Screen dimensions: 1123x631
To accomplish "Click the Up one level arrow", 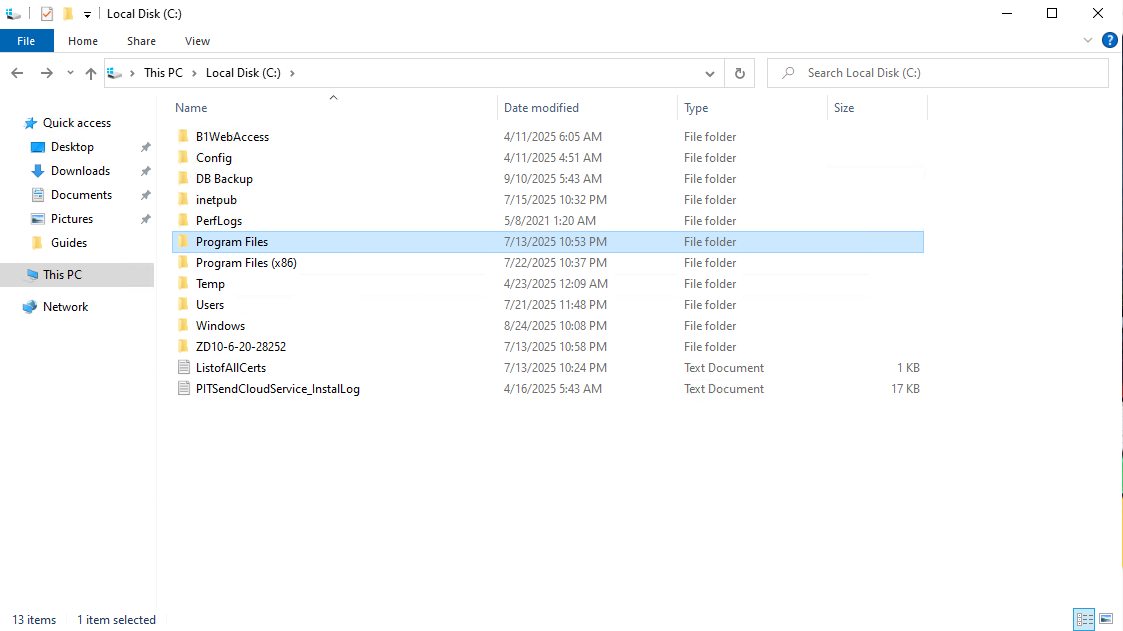I will point(91,73).
